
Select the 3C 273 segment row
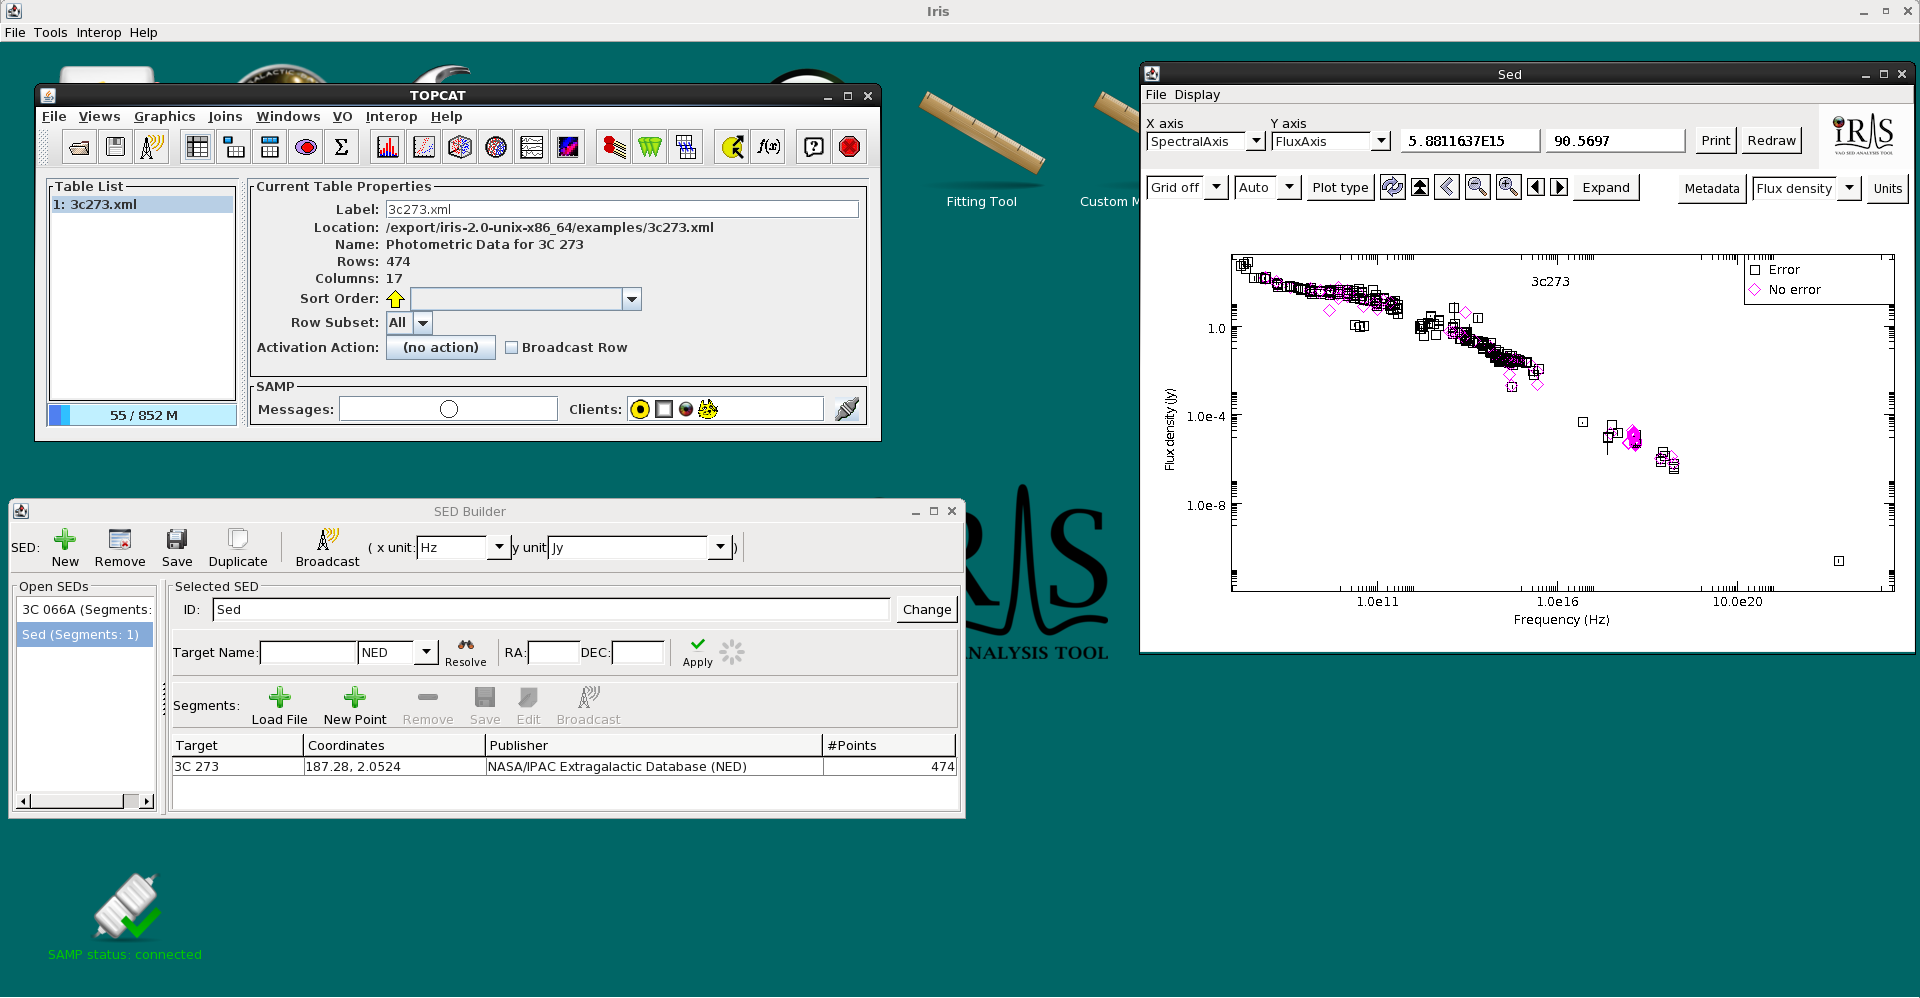tap(564, 767)
